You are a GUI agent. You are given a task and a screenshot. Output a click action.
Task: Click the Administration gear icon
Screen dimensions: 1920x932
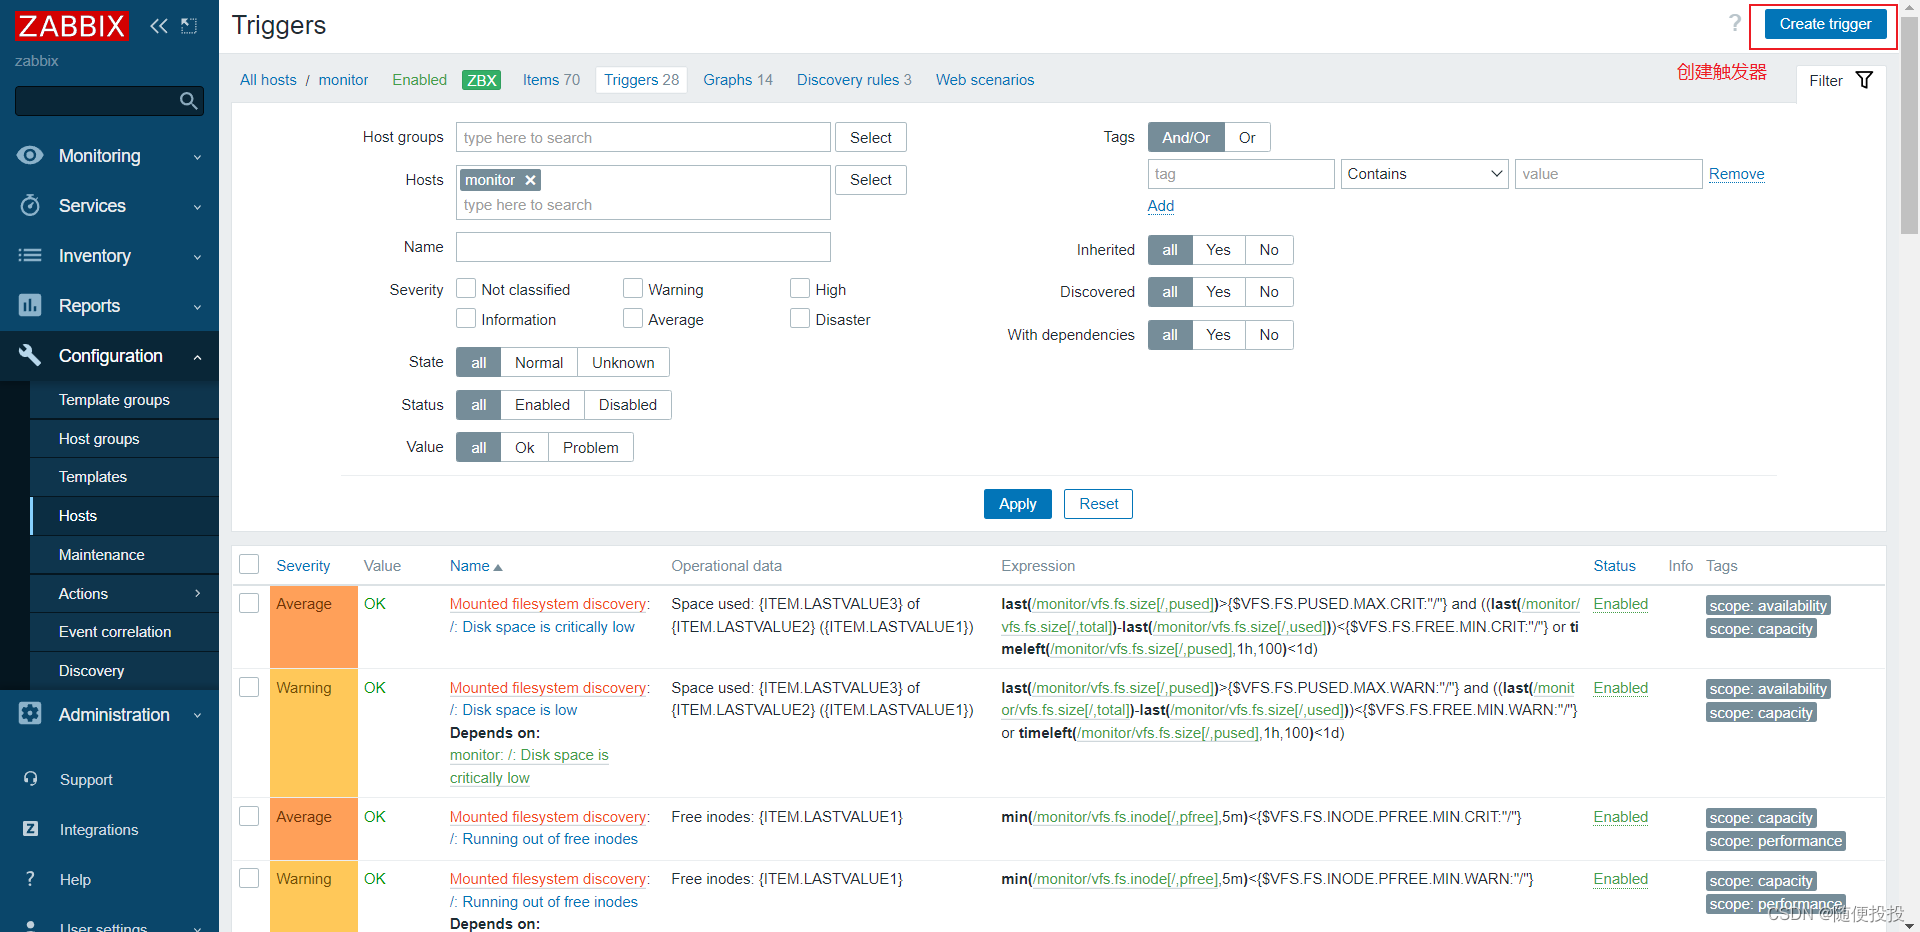click(30, 713)
